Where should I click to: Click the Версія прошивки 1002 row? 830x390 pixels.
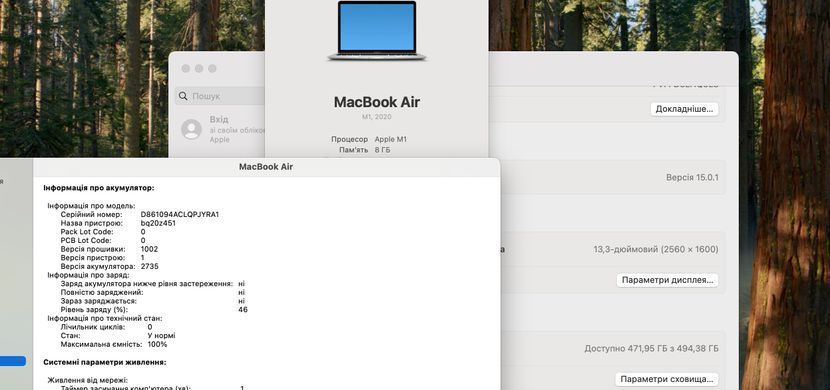tap(109, 249)
